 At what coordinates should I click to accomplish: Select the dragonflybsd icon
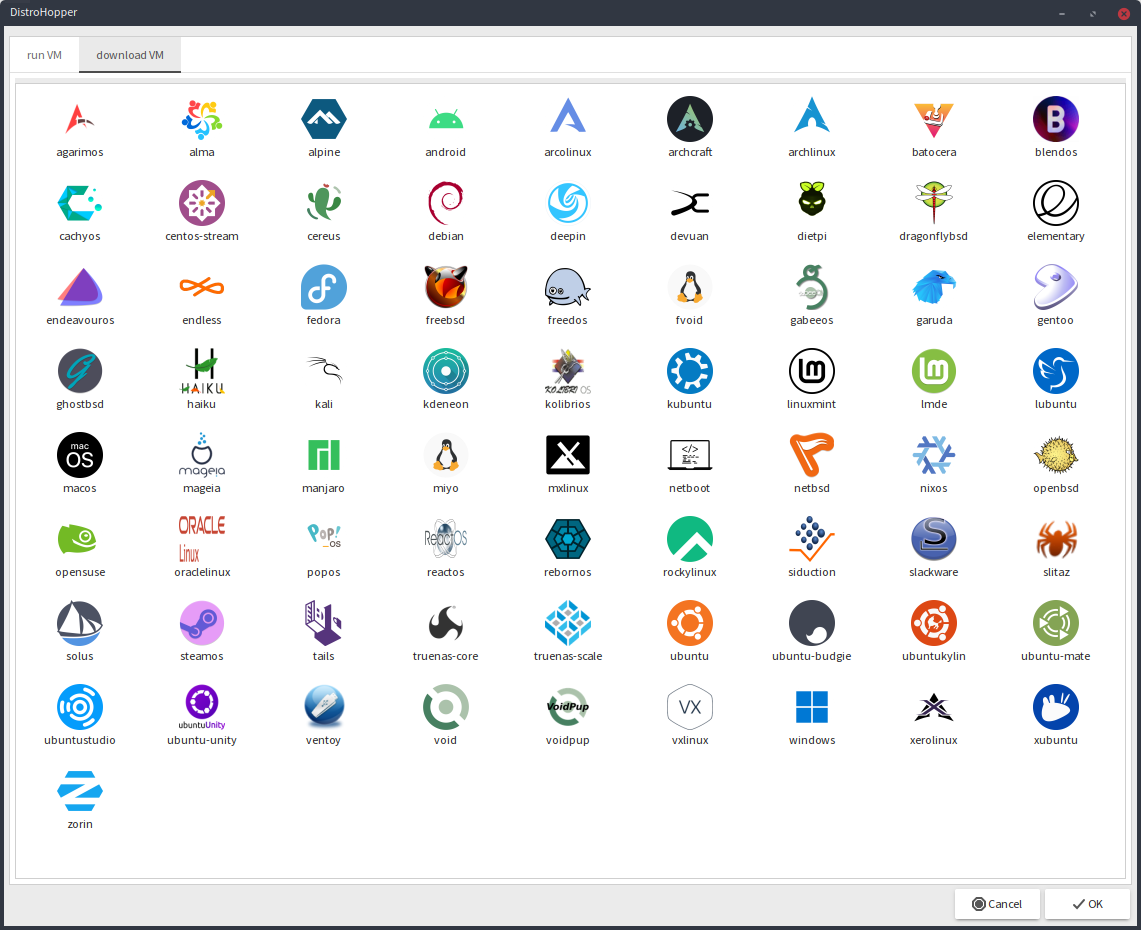click(x=934, y=203)
